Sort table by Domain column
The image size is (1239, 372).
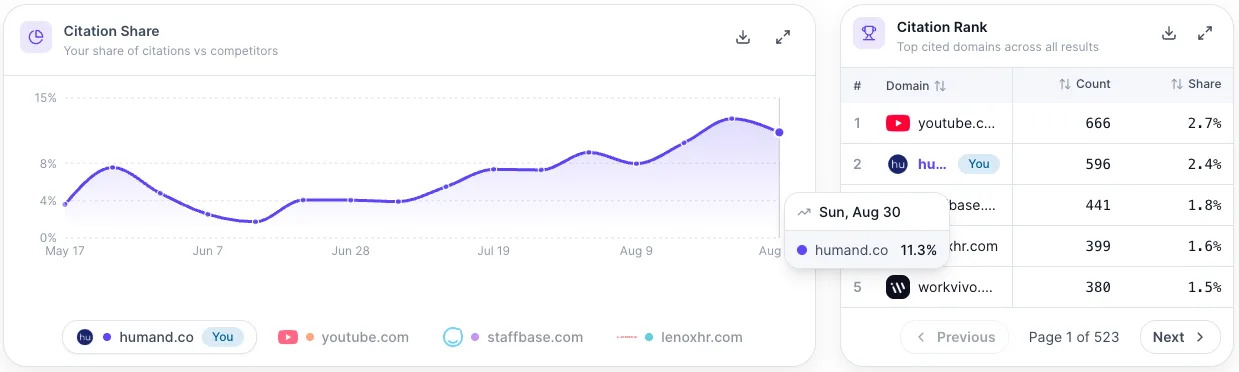[915, 85]
